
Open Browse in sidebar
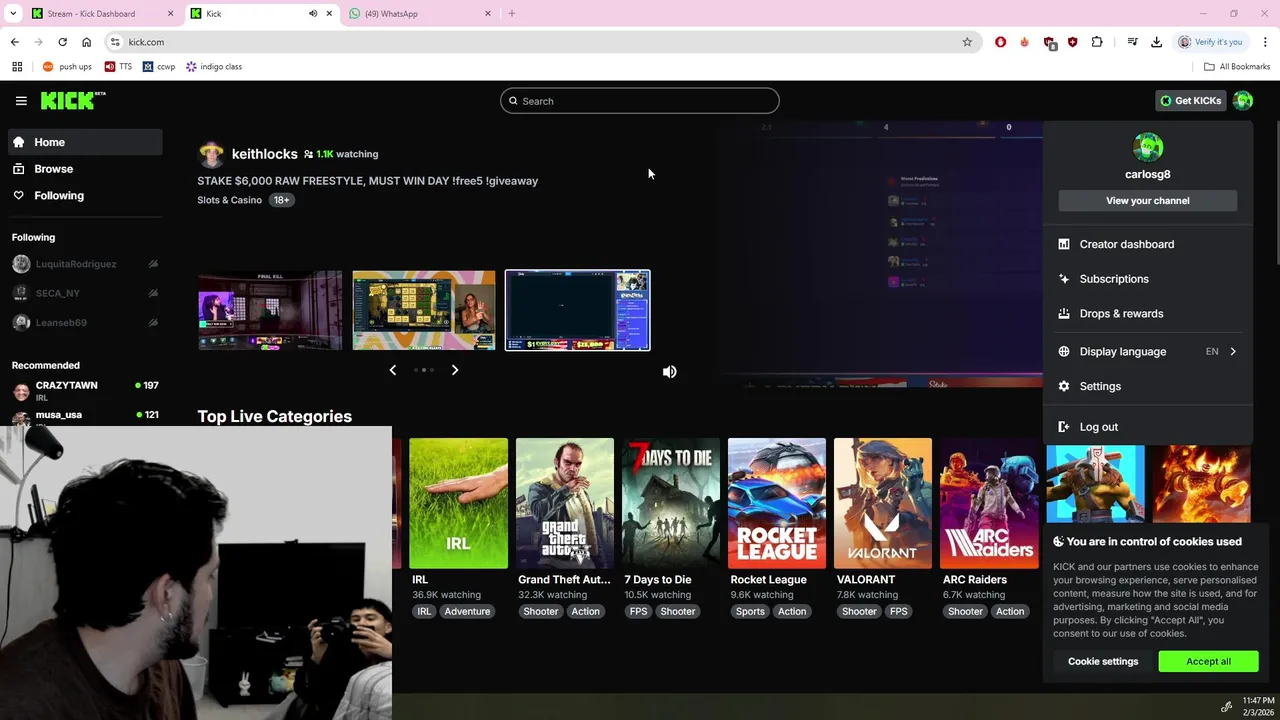pos(85,169)
